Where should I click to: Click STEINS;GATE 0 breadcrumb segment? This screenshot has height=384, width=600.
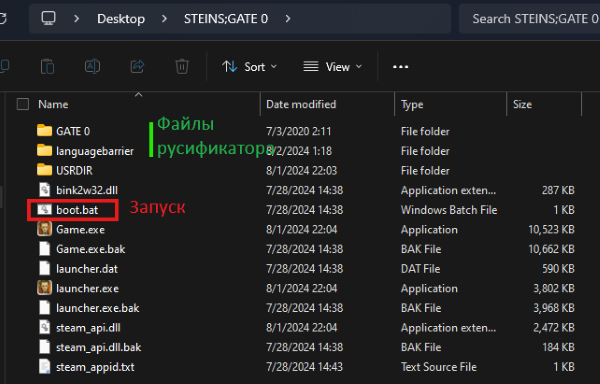(226, 19)
